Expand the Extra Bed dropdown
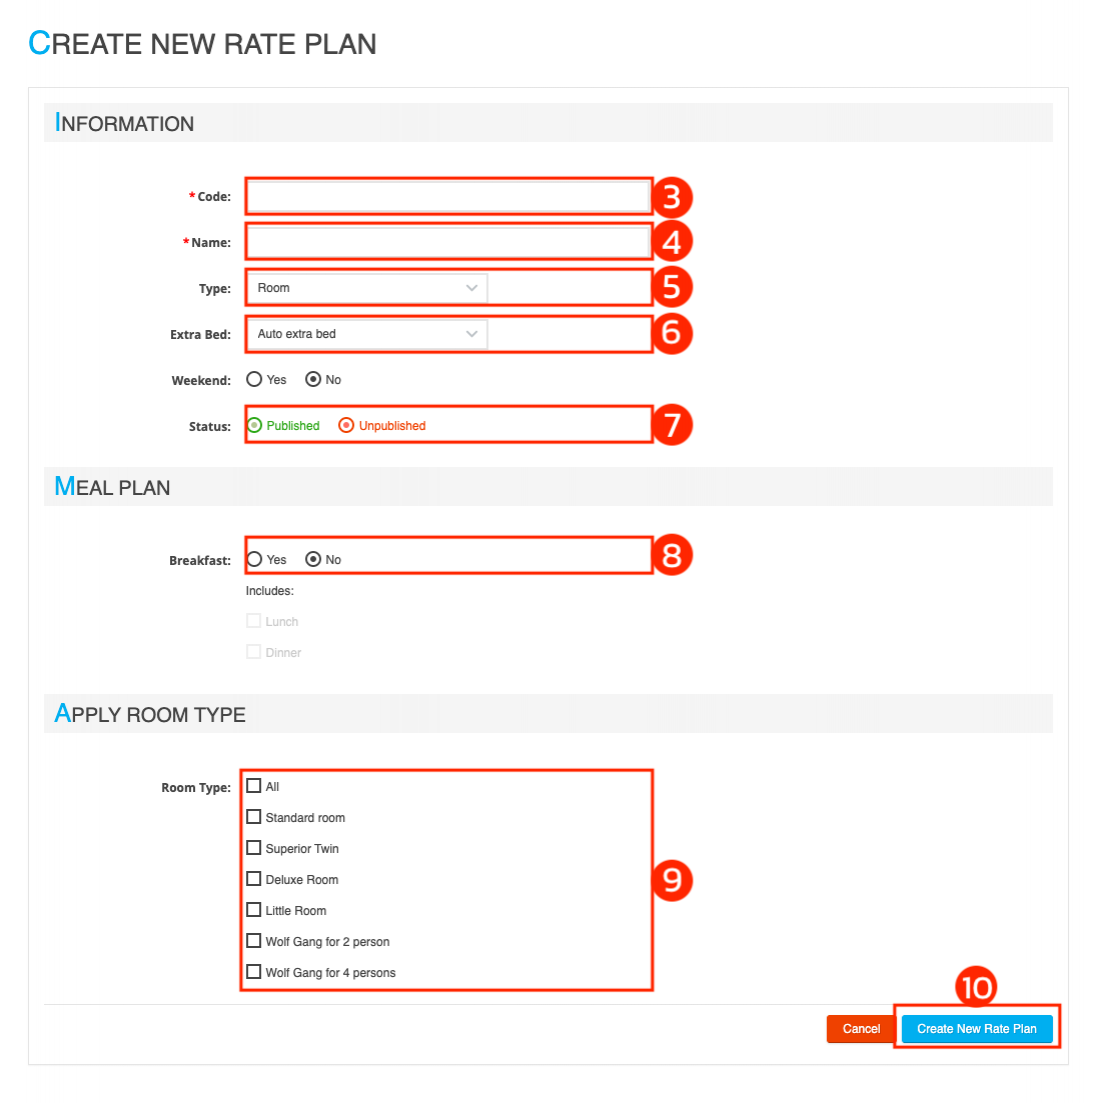 click(366, 334)
